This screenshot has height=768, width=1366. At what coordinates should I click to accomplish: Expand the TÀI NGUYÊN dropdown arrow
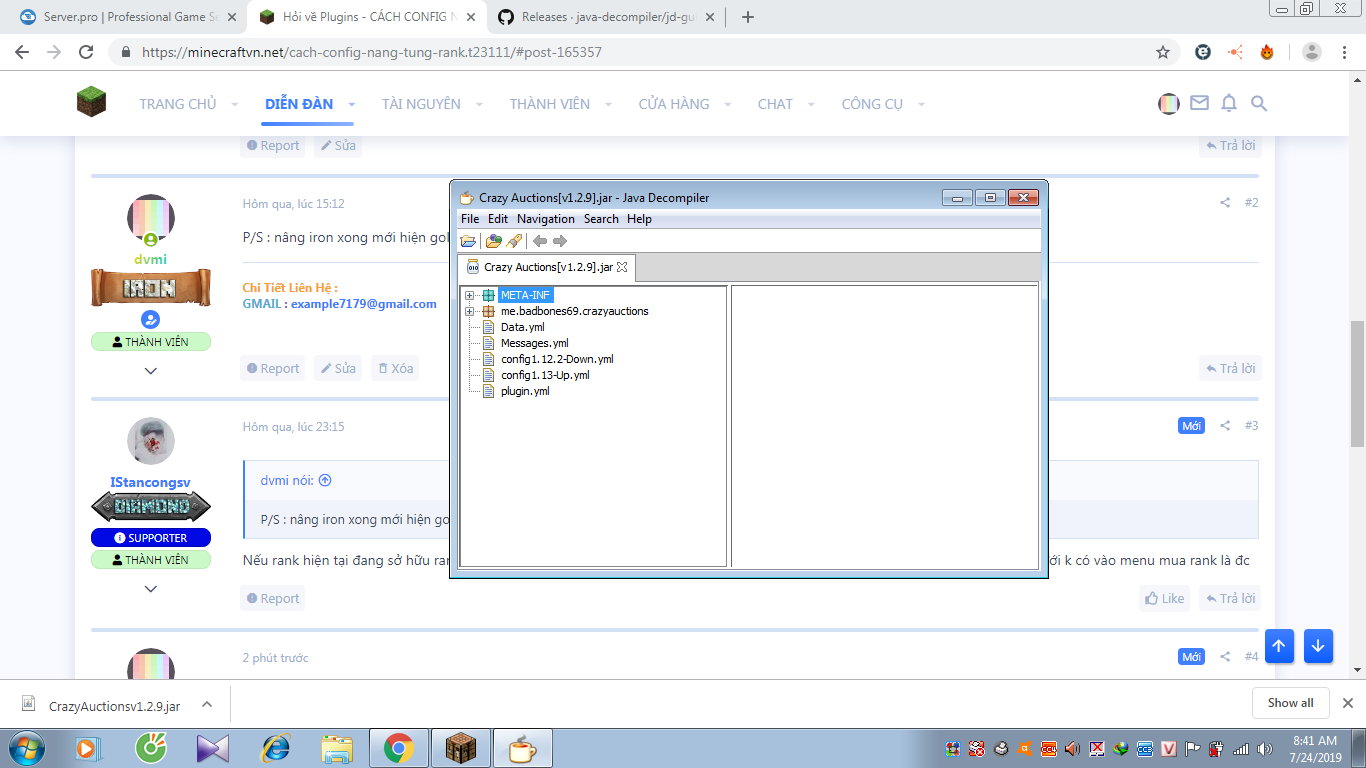coord(479,104)
